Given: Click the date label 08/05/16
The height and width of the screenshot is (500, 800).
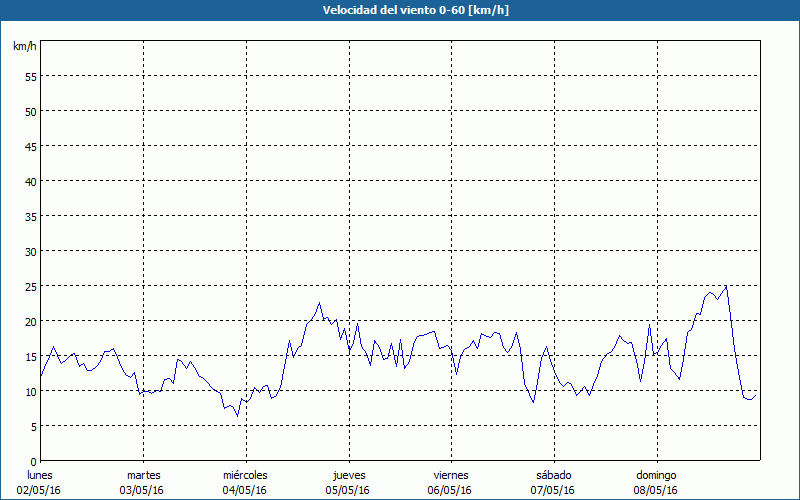Looking at the screenshot, I should [x=656, y=490].
